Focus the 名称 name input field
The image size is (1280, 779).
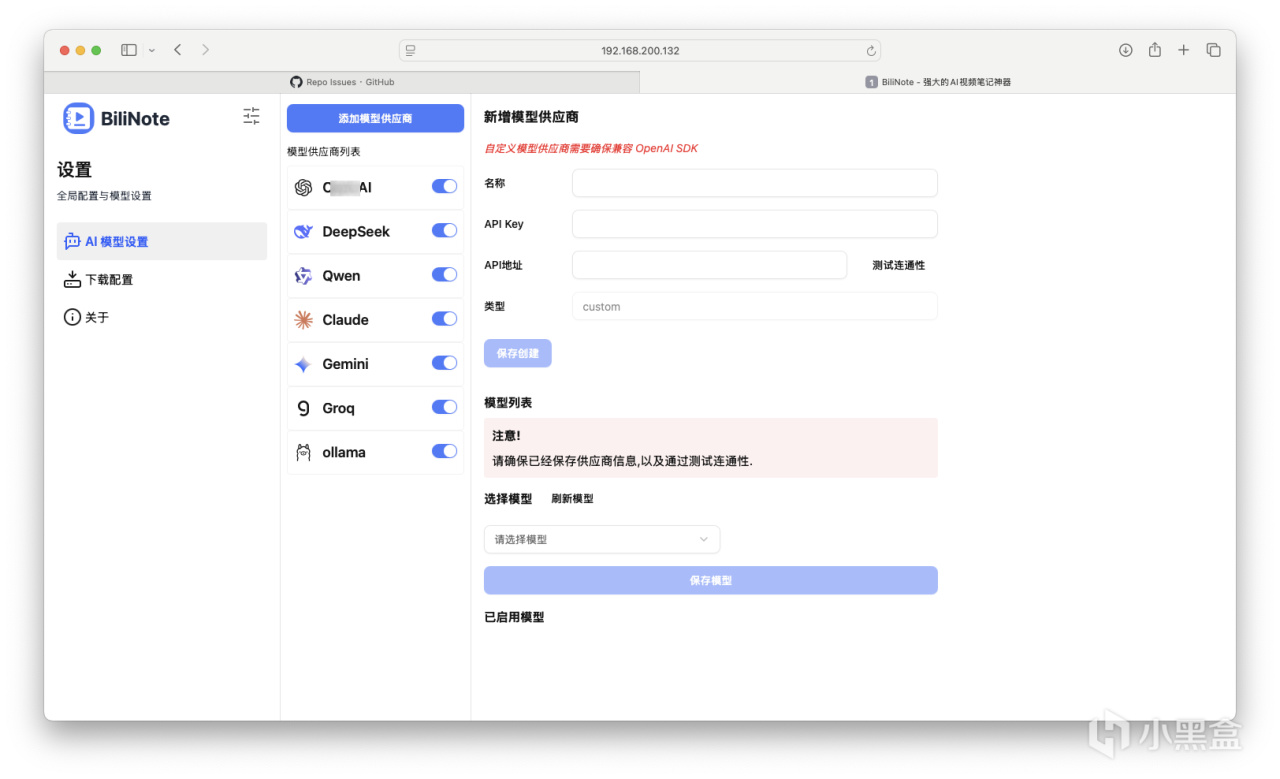(x=755, y=183)
